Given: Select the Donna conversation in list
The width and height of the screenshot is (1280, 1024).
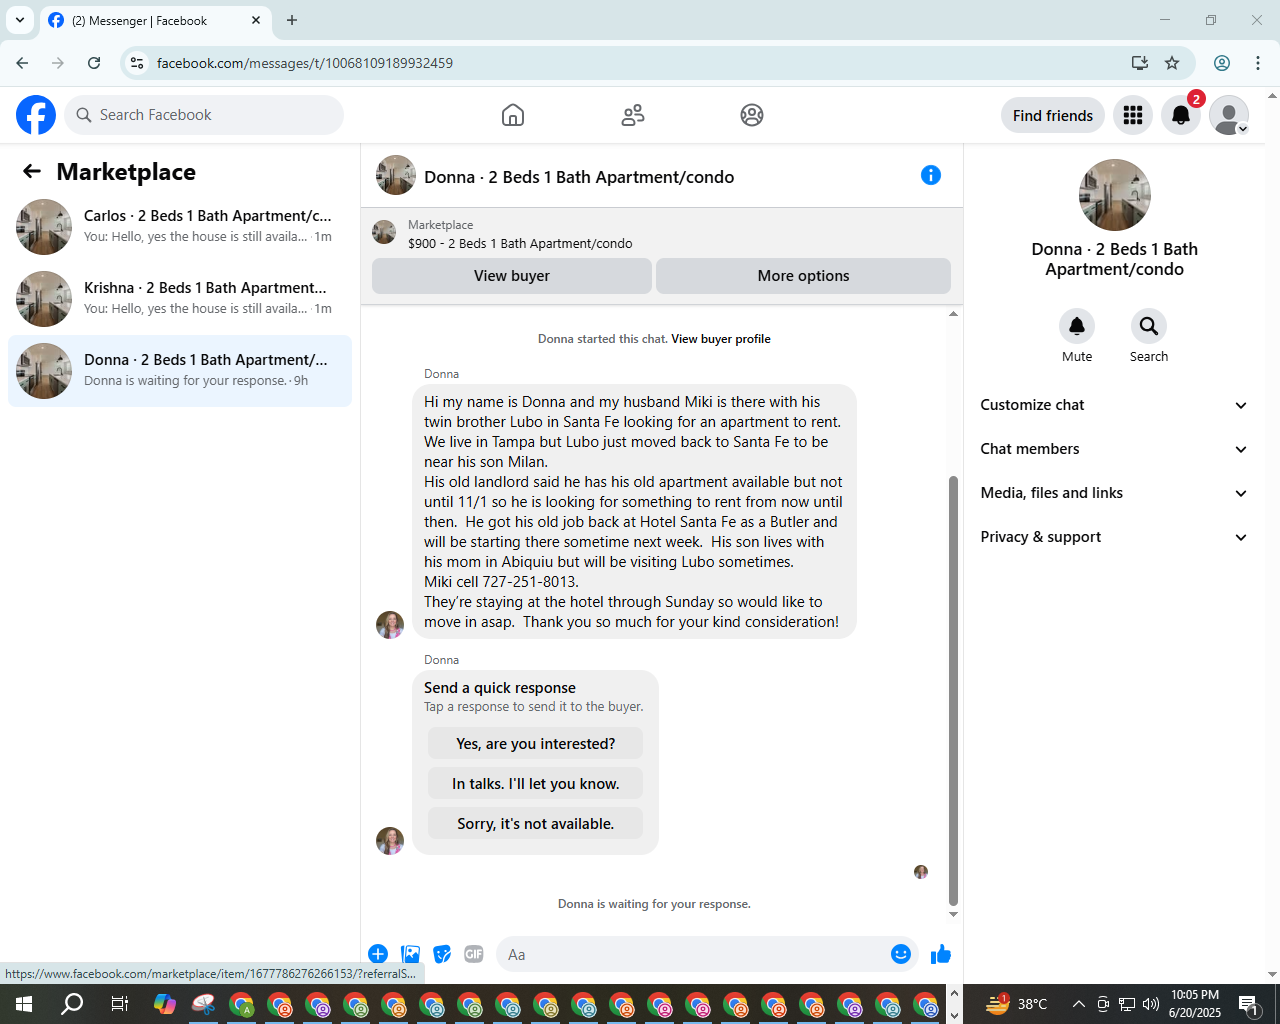Looking at the screenshot, I should tap(180, 371).
